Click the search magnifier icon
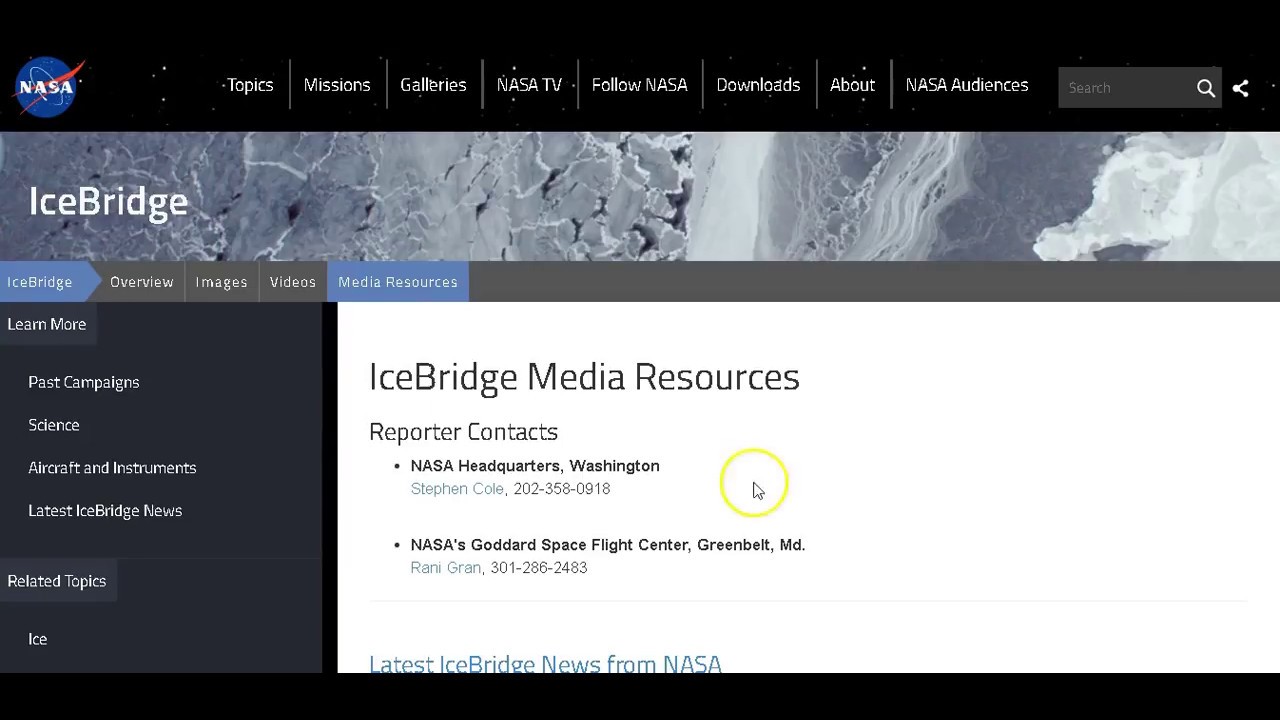The image size is (1280, 720). pyautogui.click(x=1206, y=88)
